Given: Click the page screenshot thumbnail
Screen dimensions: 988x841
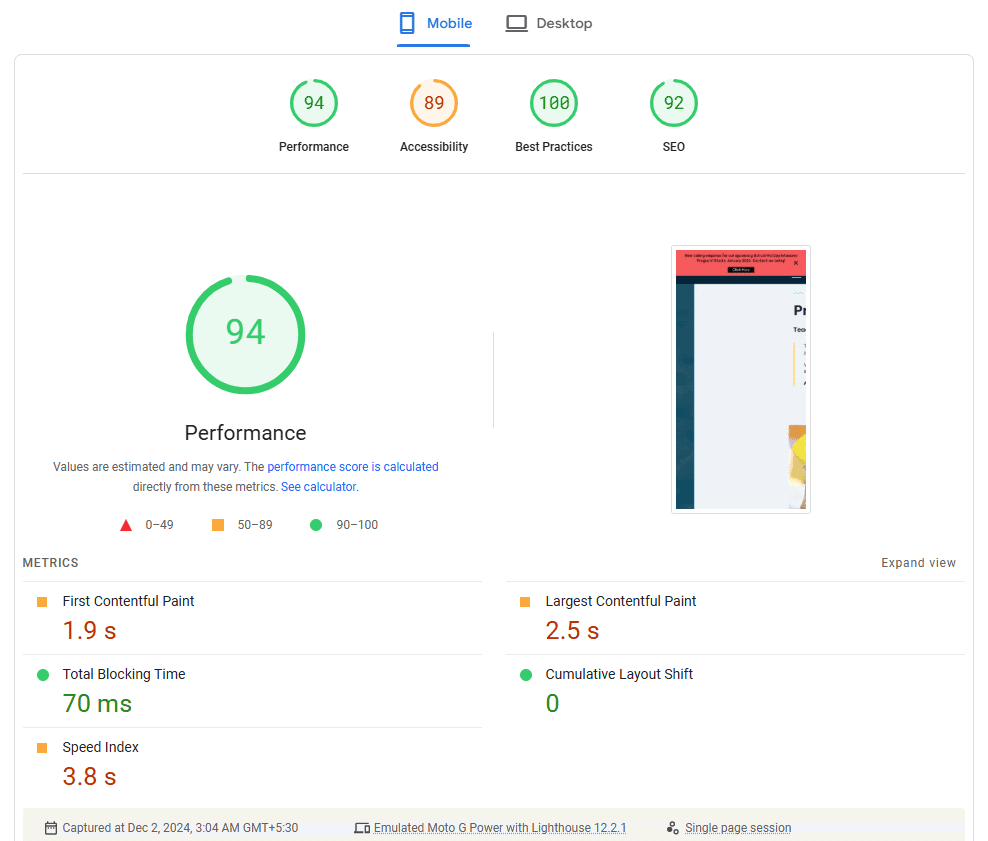Looking at the screenshot, I should [740, 379].
